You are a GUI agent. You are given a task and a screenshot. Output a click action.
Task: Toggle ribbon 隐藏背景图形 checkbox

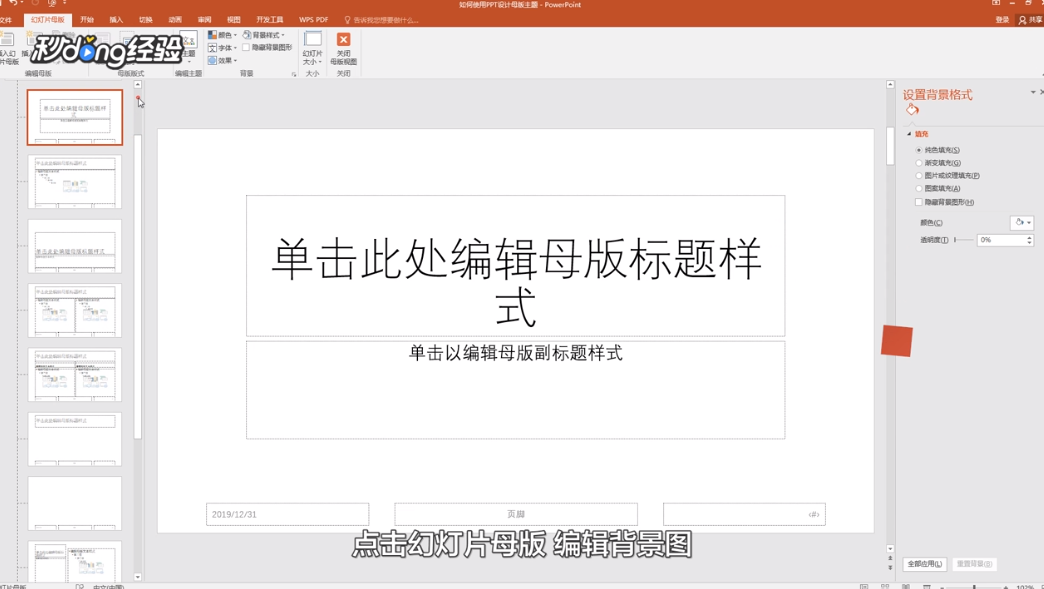coord(246,47)
